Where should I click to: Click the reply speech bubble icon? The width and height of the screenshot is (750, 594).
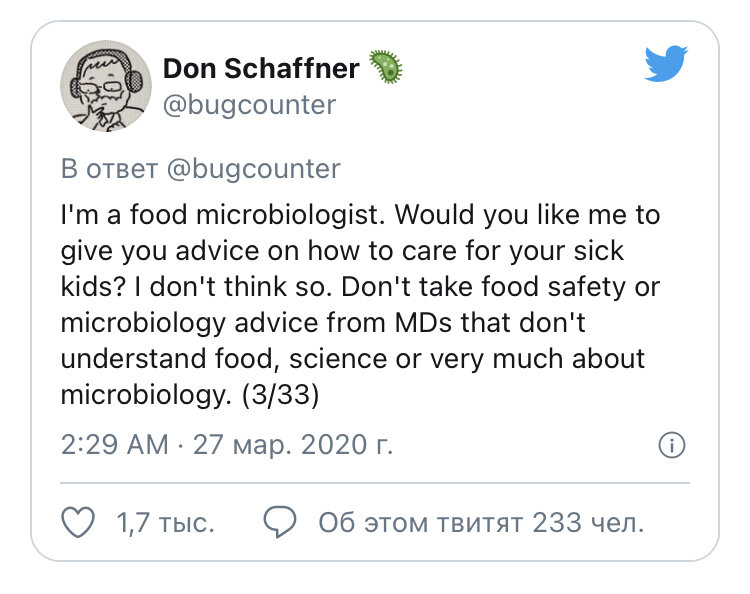tap(280, 522)
